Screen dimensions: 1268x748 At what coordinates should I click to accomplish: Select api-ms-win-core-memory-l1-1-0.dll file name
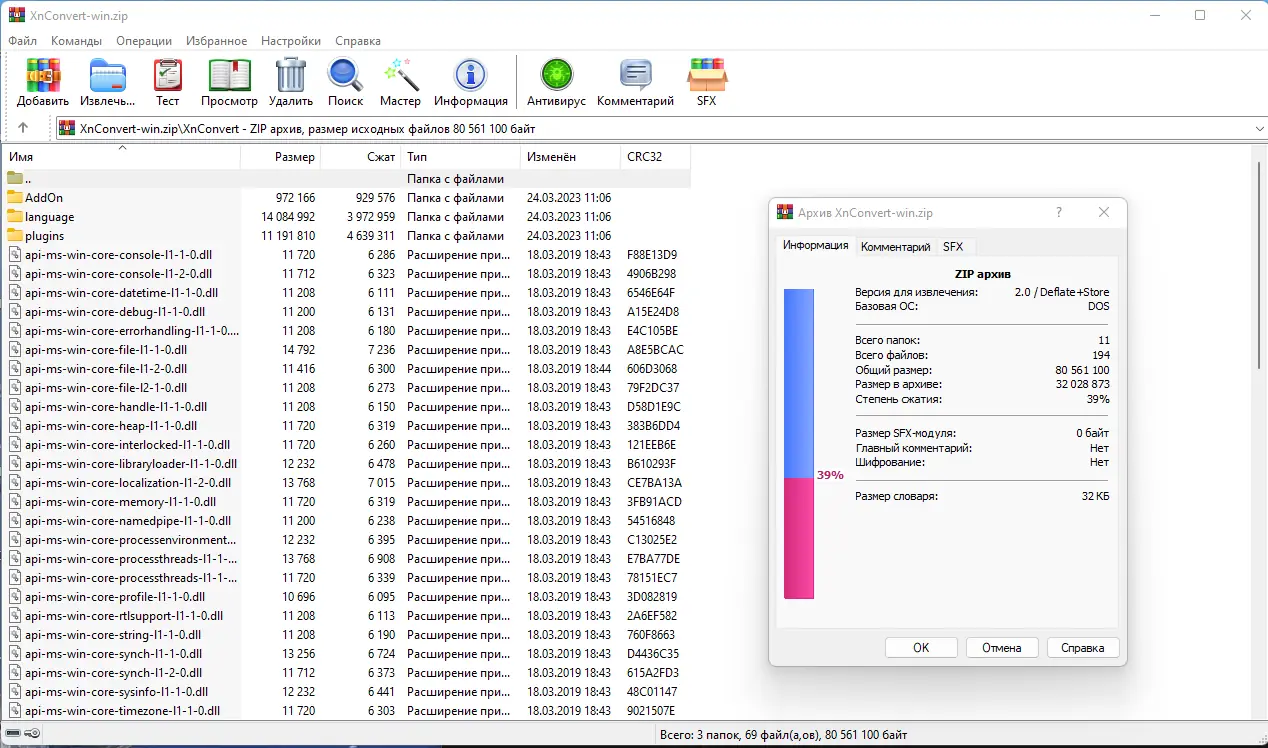120,502
